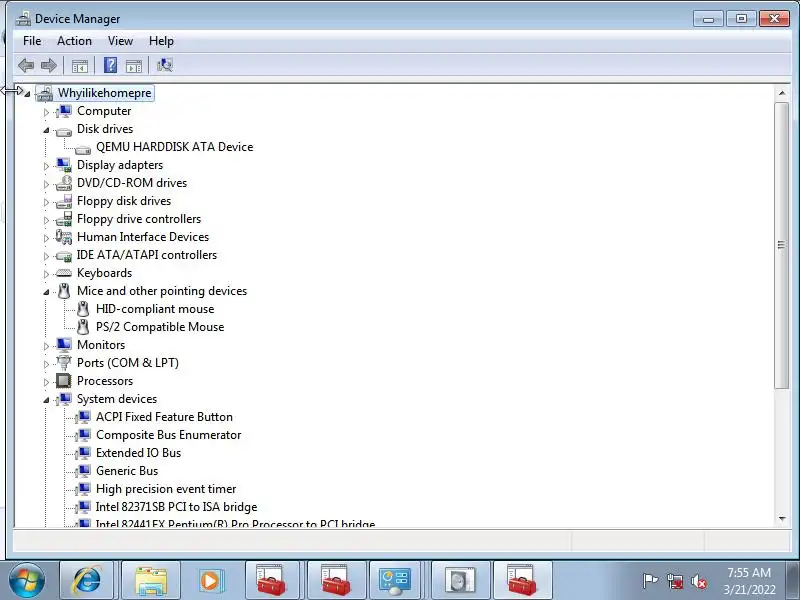Click the Floppy drive controllers icon
Screen dimensions: 800x600
pos(64,219)
